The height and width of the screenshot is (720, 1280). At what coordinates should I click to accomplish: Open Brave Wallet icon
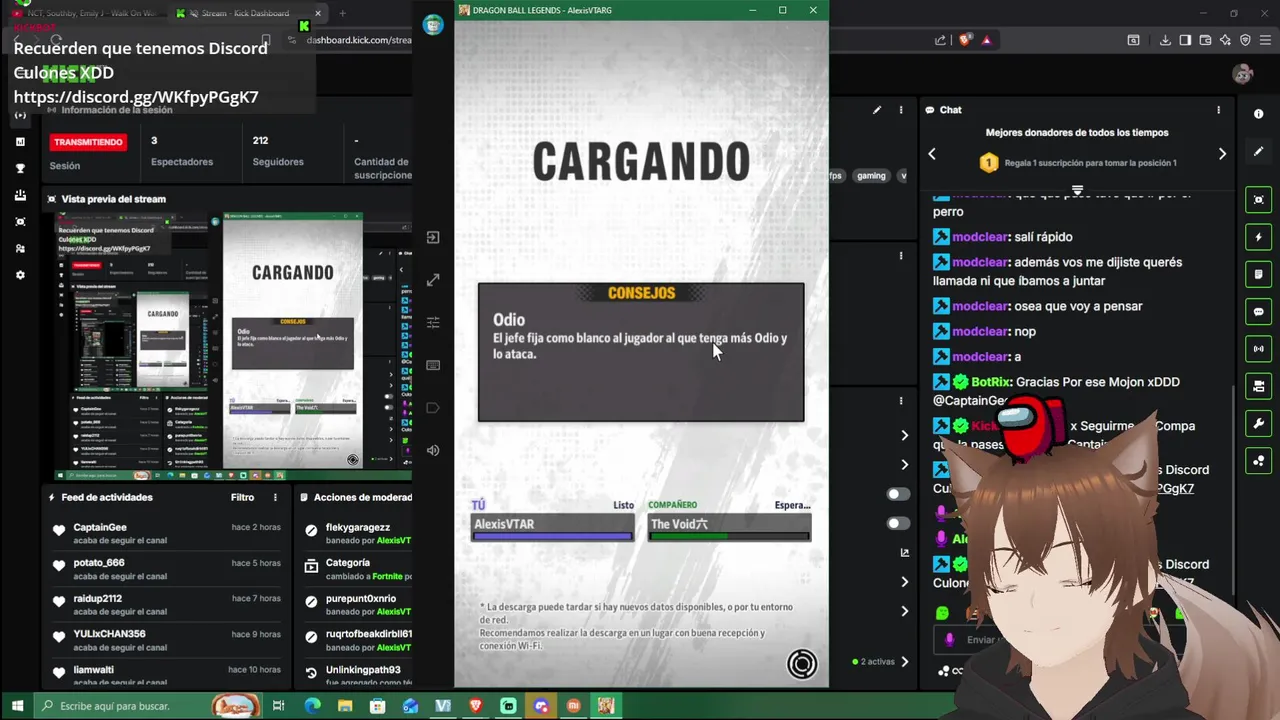pos(1205,40)
